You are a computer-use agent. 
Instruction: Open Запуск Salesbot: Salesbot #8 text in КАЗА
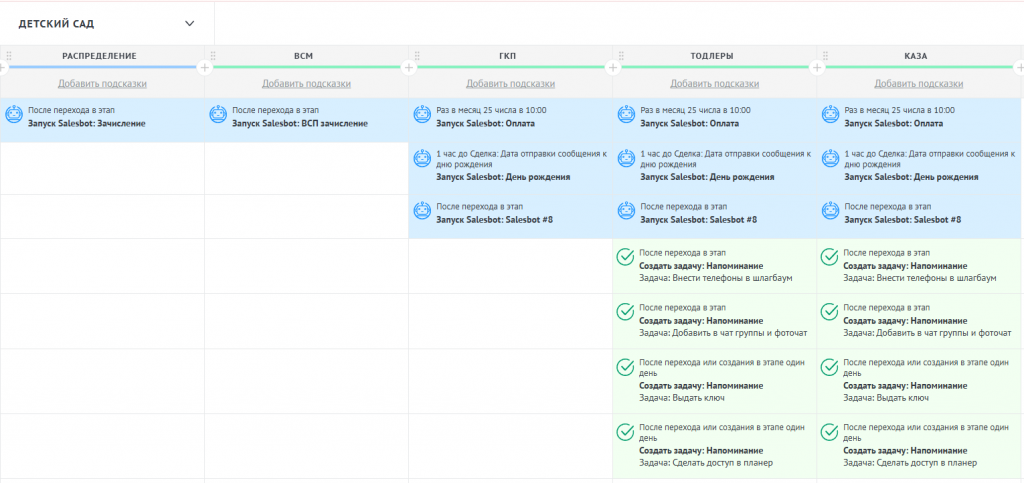tap(903, 220)
